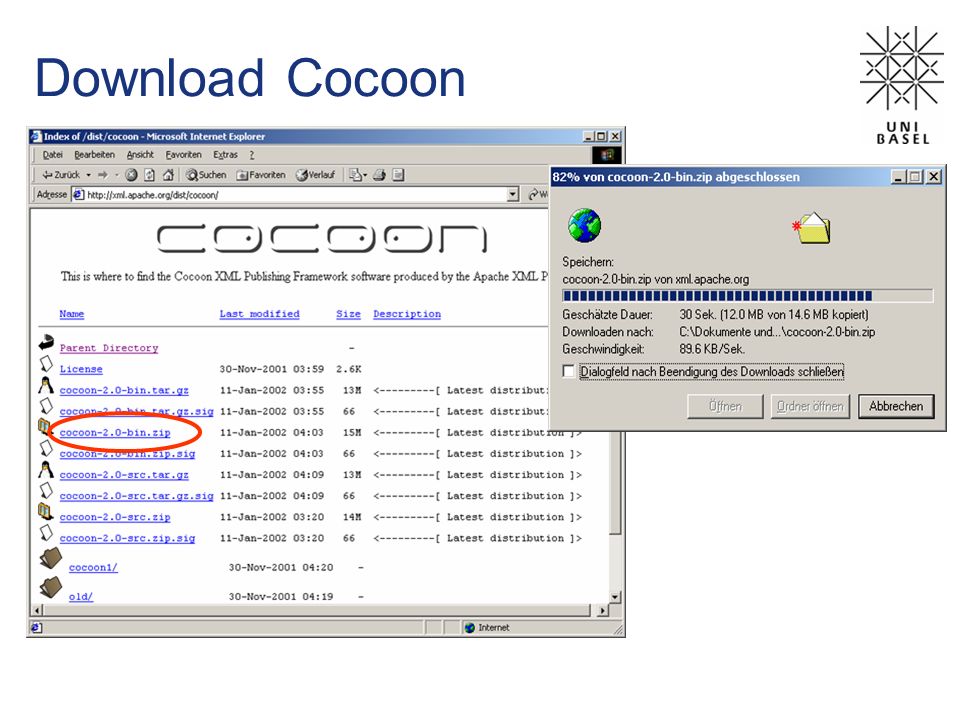Viewport: 960px width, 720px height.
Task: Download the cocoon-2.0-src.zip link
Action: pos(115,517)
